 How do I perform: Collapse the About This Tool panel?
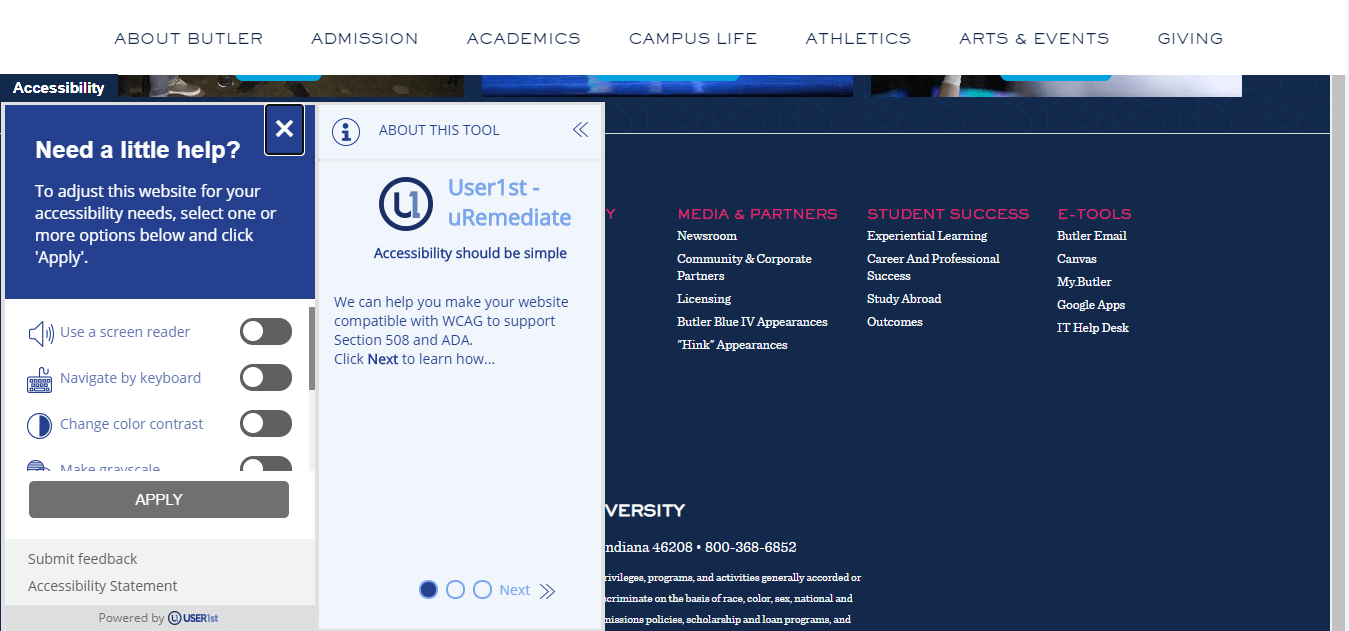[x=580, y=130]
